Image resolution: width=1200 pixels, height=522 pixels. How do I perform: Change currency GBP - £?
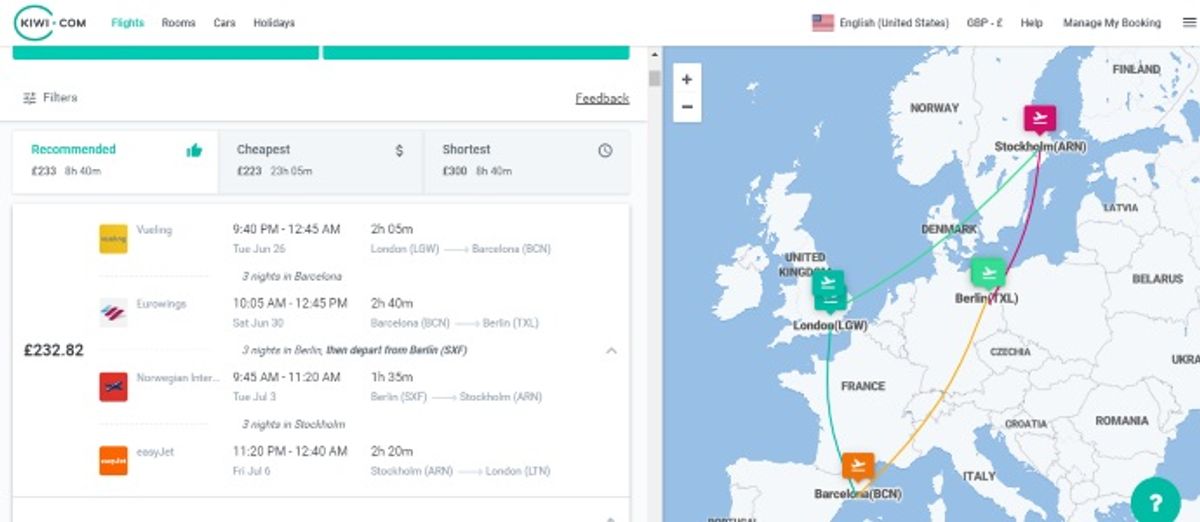(984, 23)
